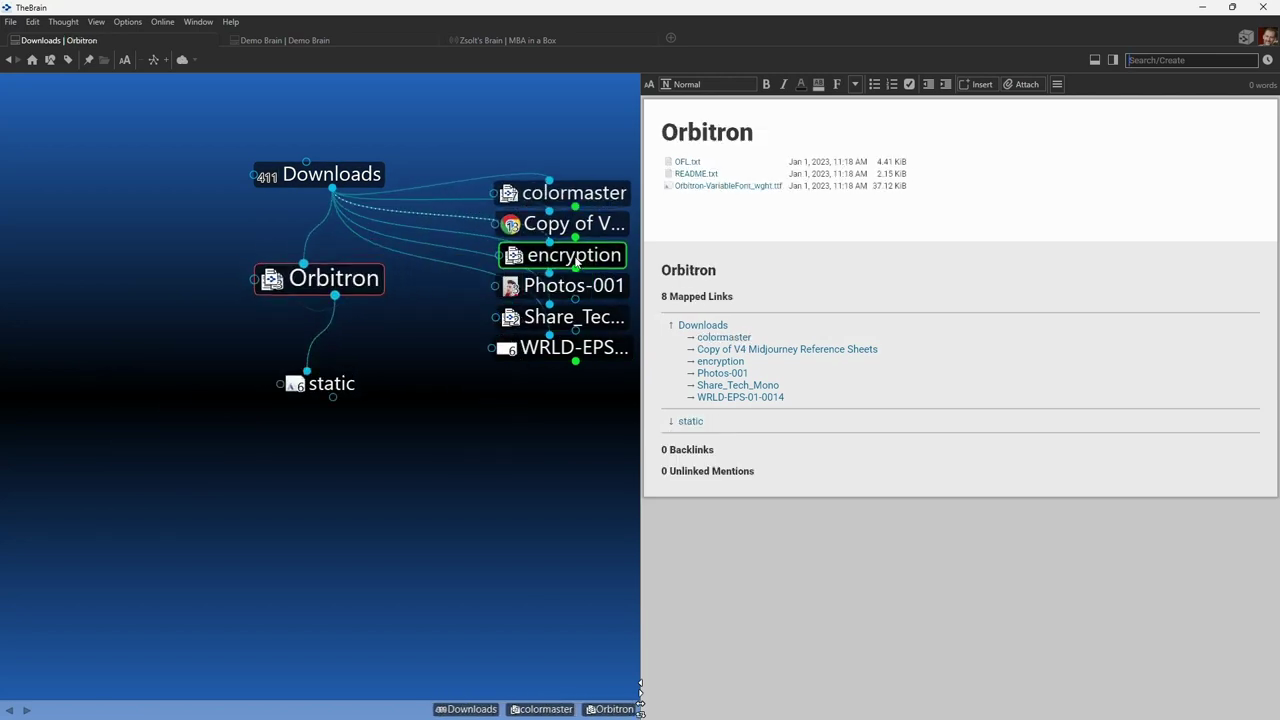Open the extra formatting options dropdown
Image resolution: width=1280 pixels, height=720 pixels.
coord(855,85)
